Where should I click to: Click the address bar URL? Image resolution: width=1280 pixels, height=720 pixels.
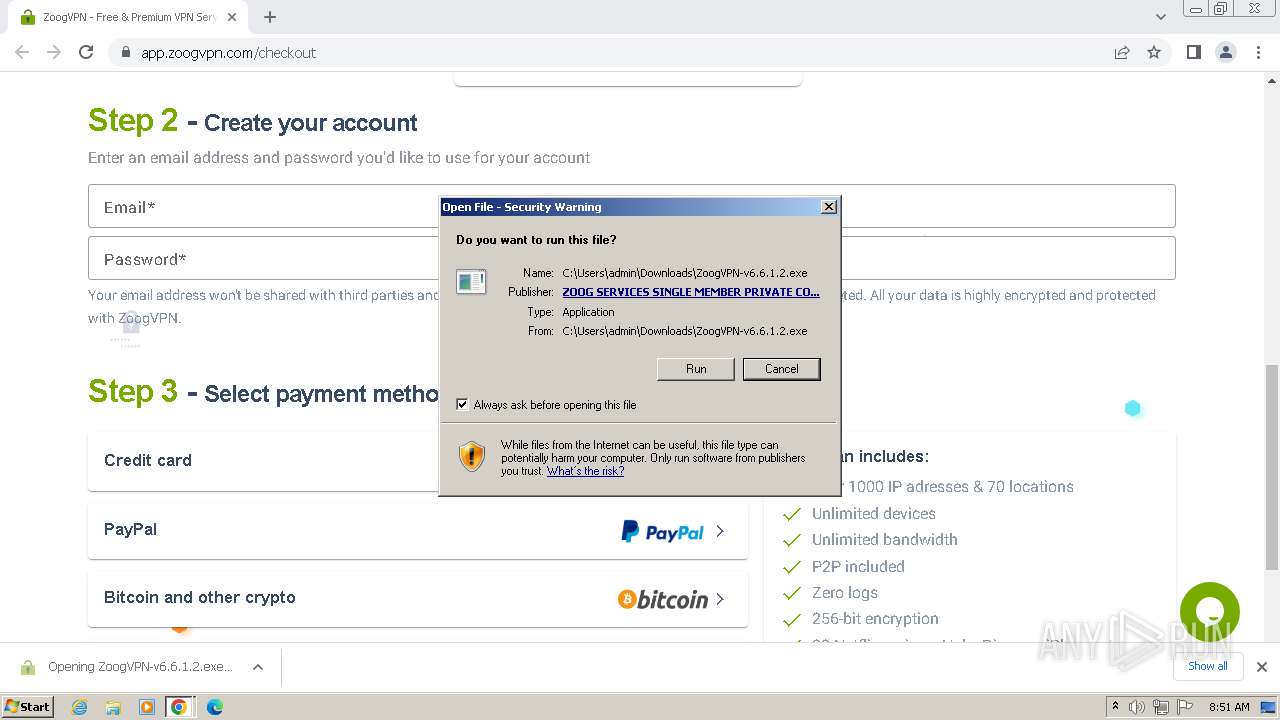pyautogui.click(x=228, y=53)
